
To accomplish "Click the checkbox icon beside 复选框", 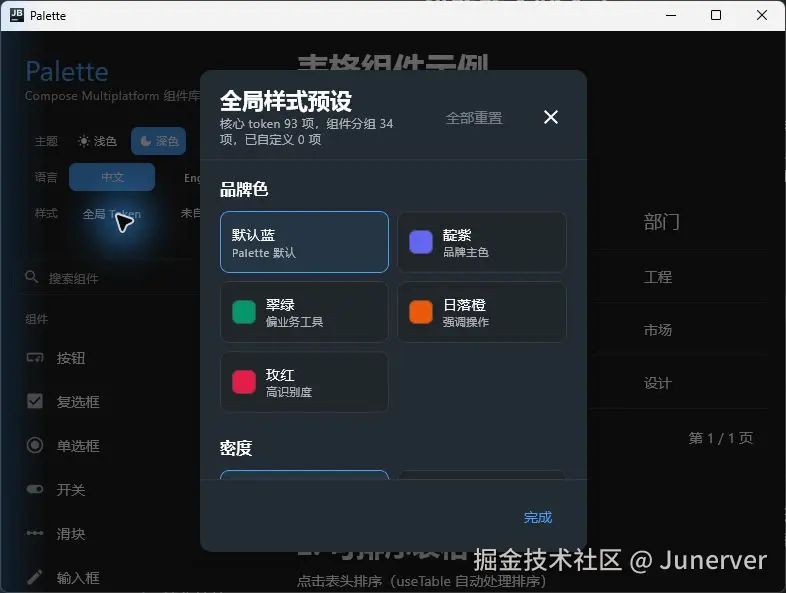I will coord(35,401).
